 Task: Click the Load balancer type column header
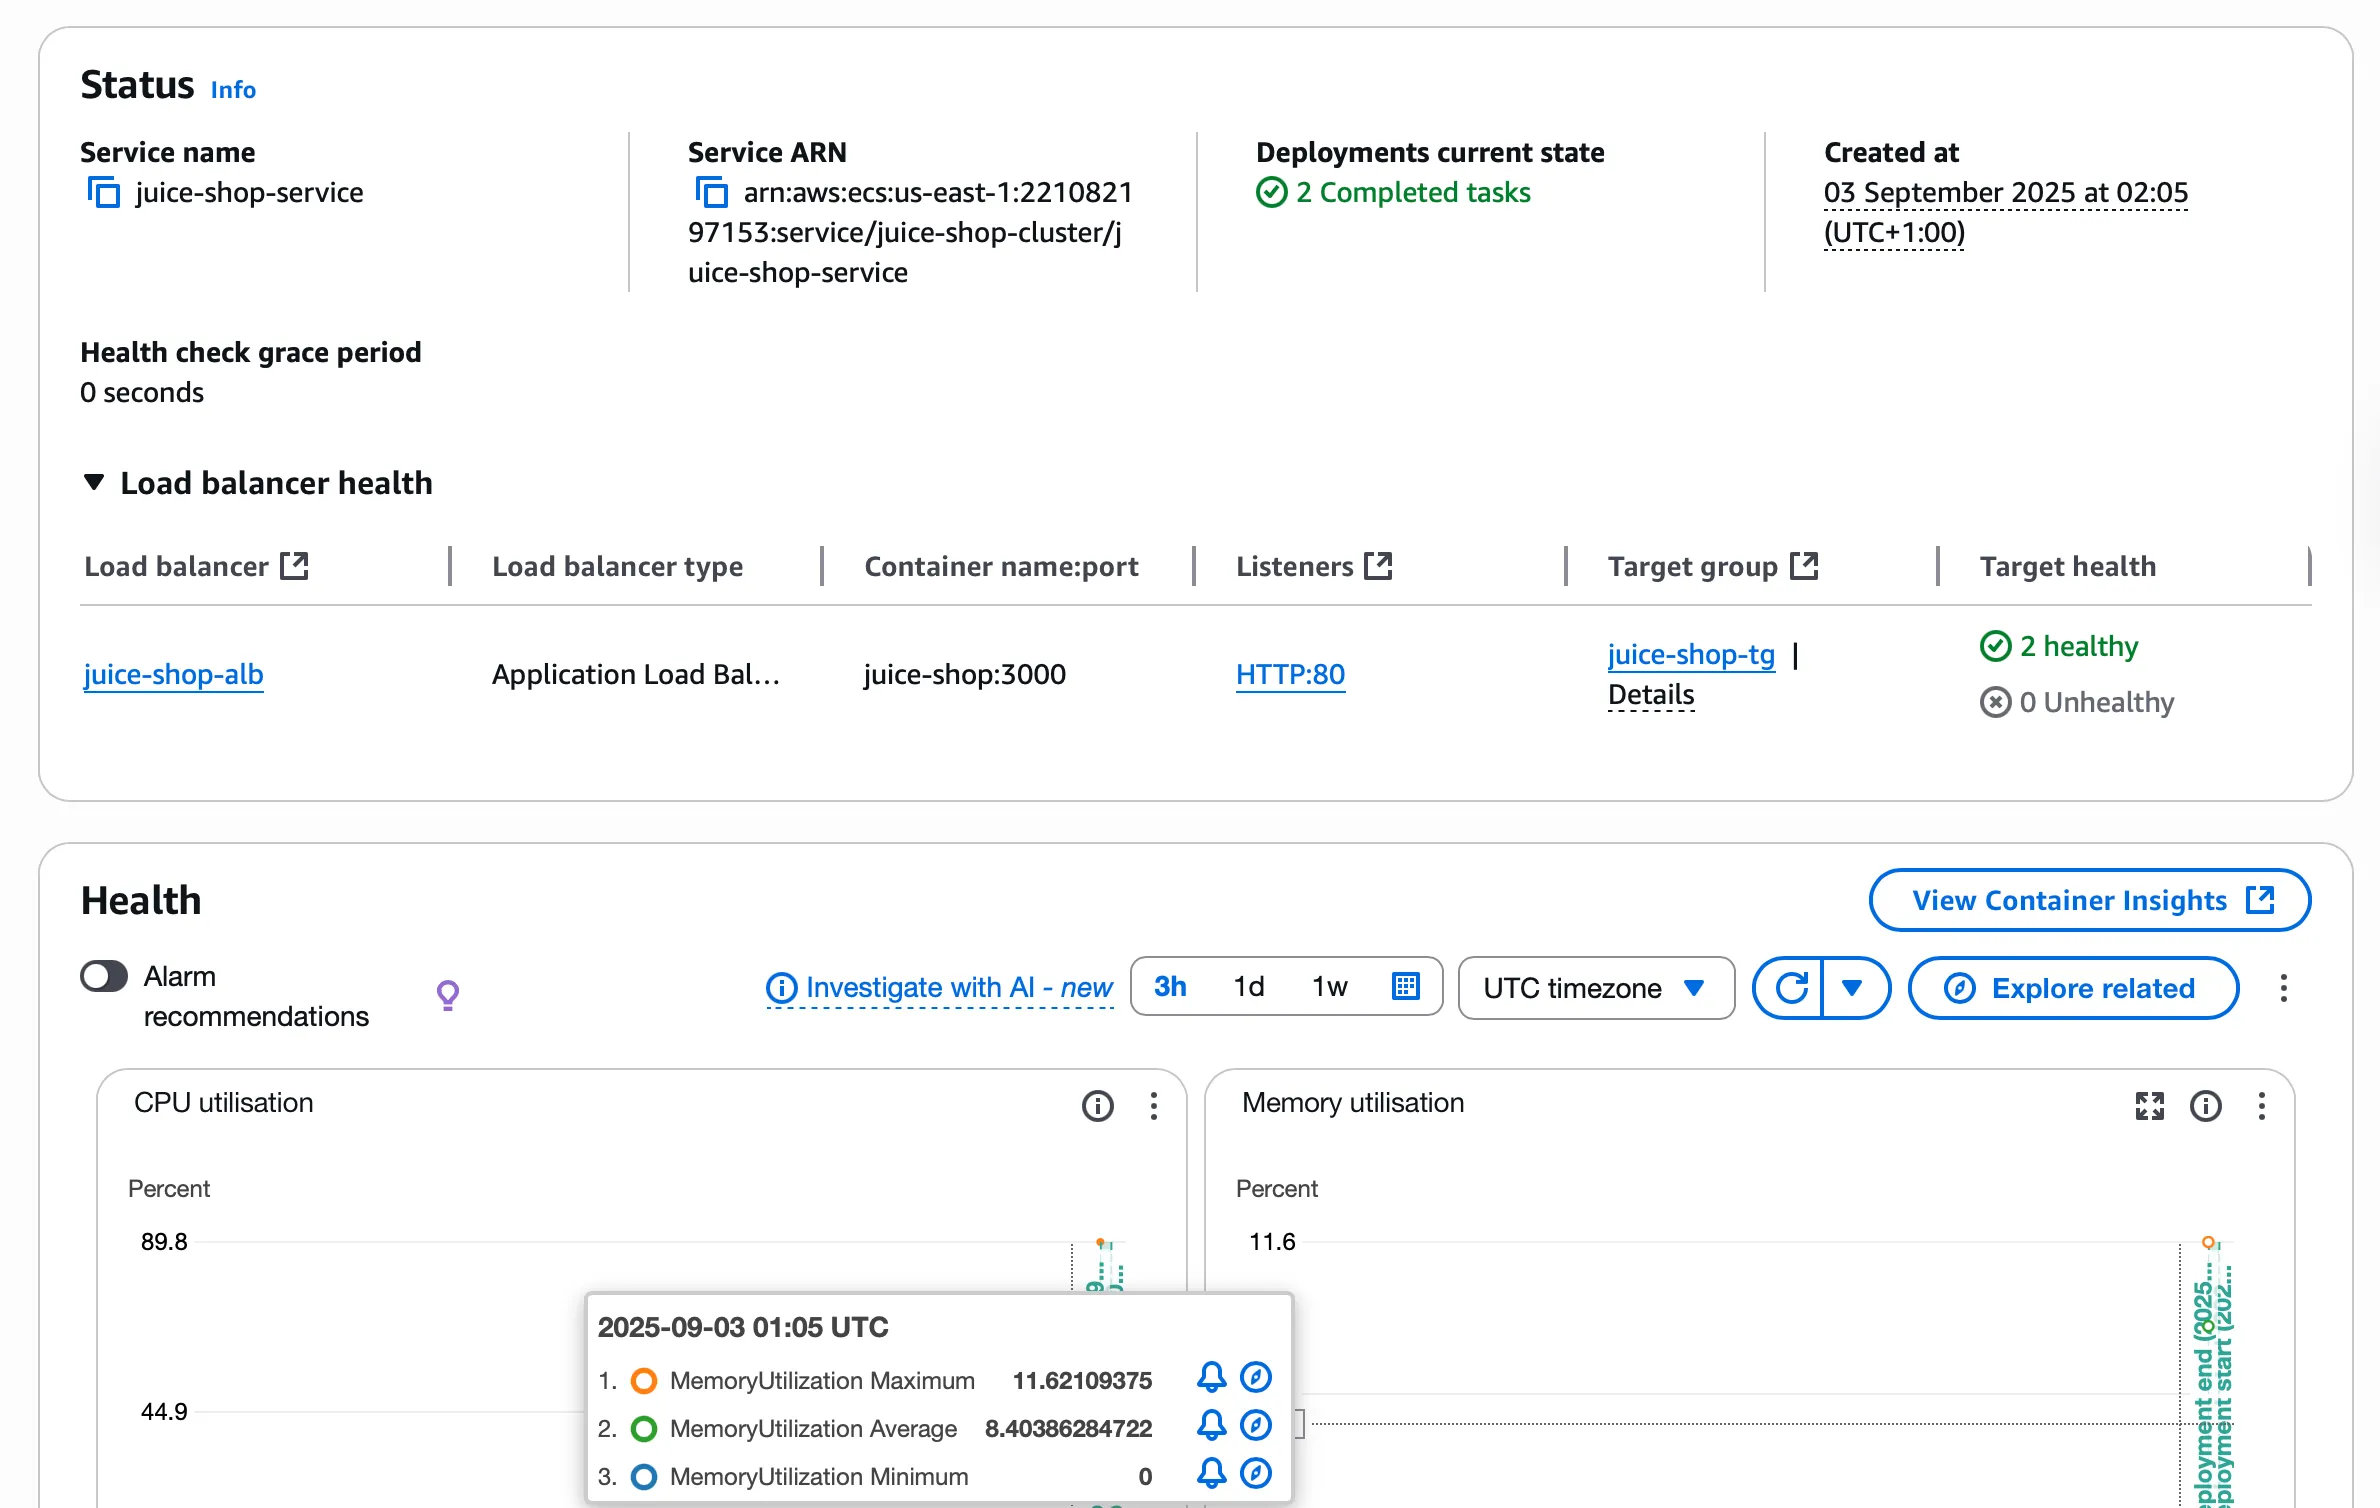(x=618, y=566)
